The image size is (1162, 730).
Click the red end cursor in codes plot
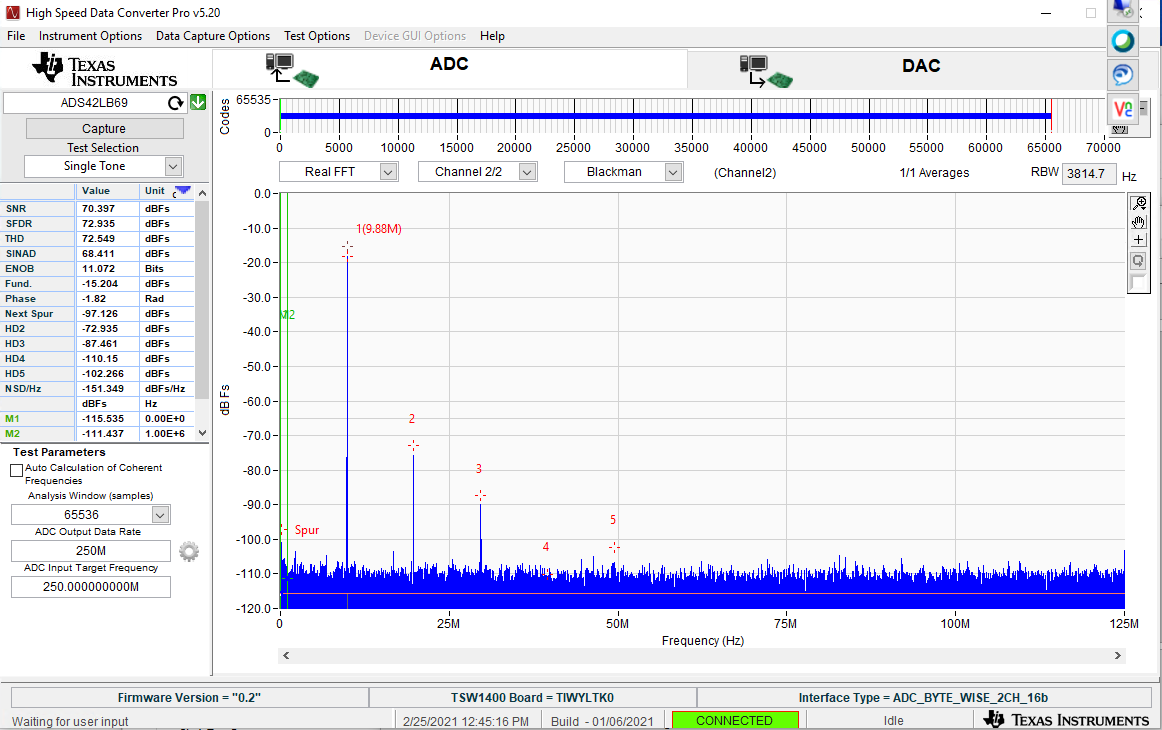pyautogui.click(x=1051, y=115)
